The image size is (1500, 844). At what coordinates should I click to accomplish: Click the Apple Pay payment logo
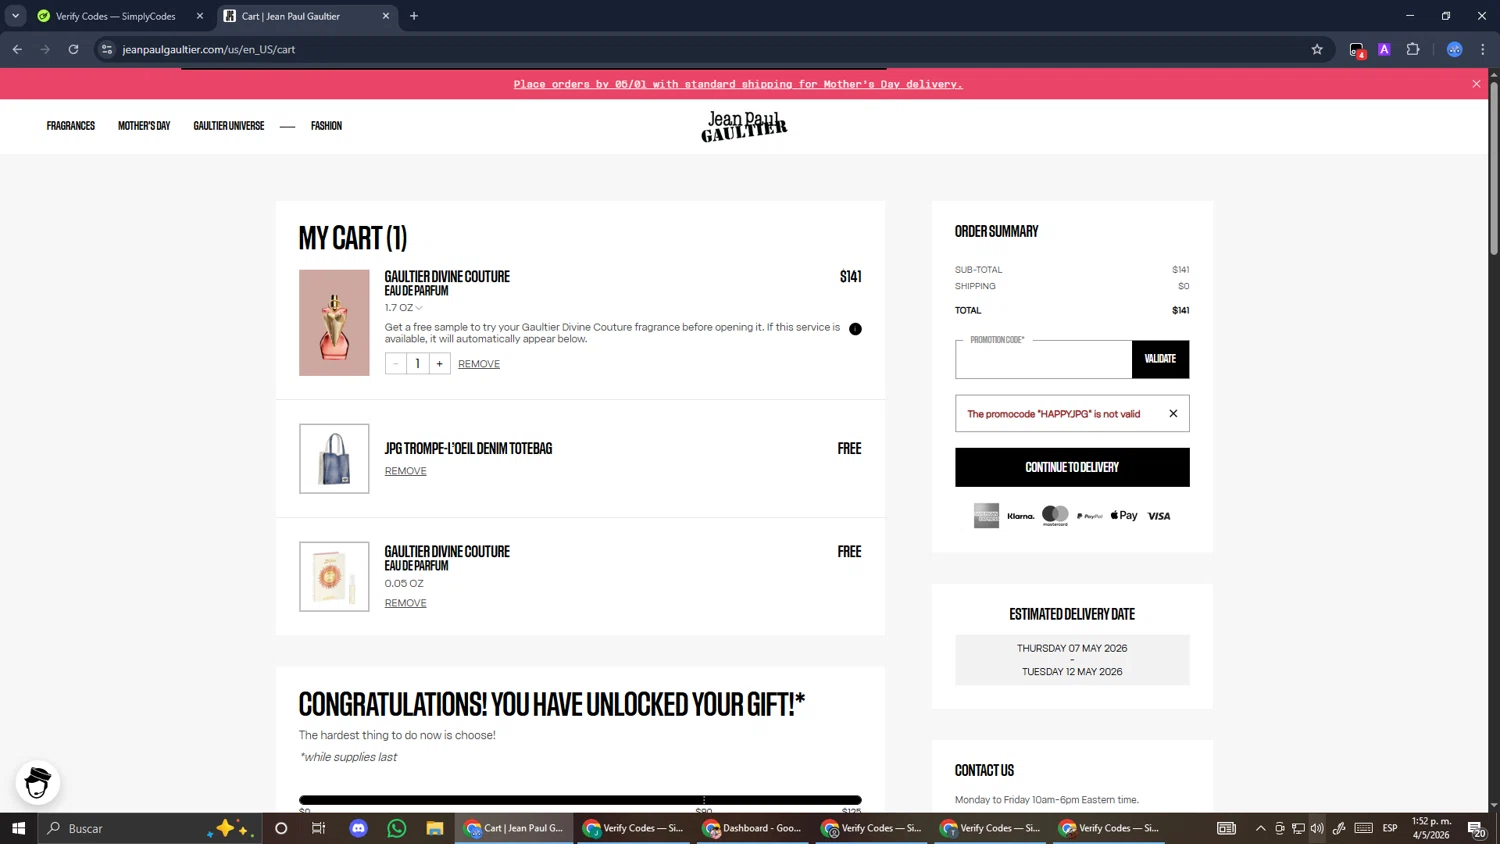tap(1124, 516)
